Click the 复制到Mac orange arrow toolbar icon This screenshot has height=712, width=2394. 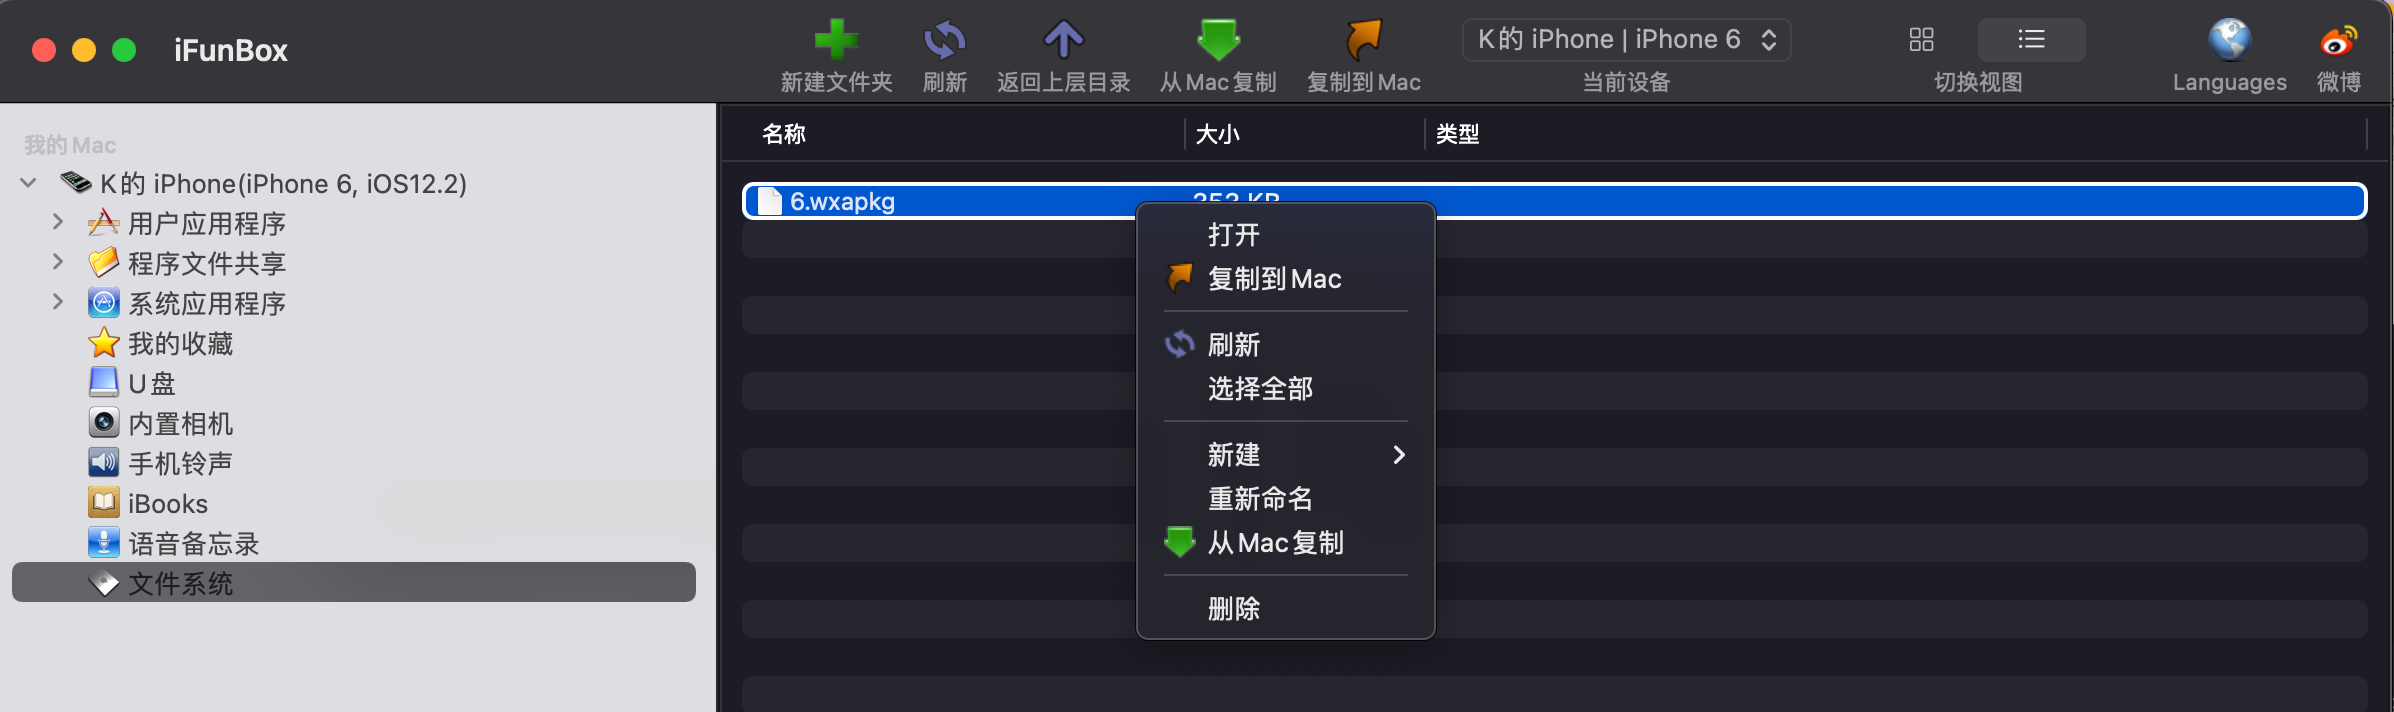1363,40
